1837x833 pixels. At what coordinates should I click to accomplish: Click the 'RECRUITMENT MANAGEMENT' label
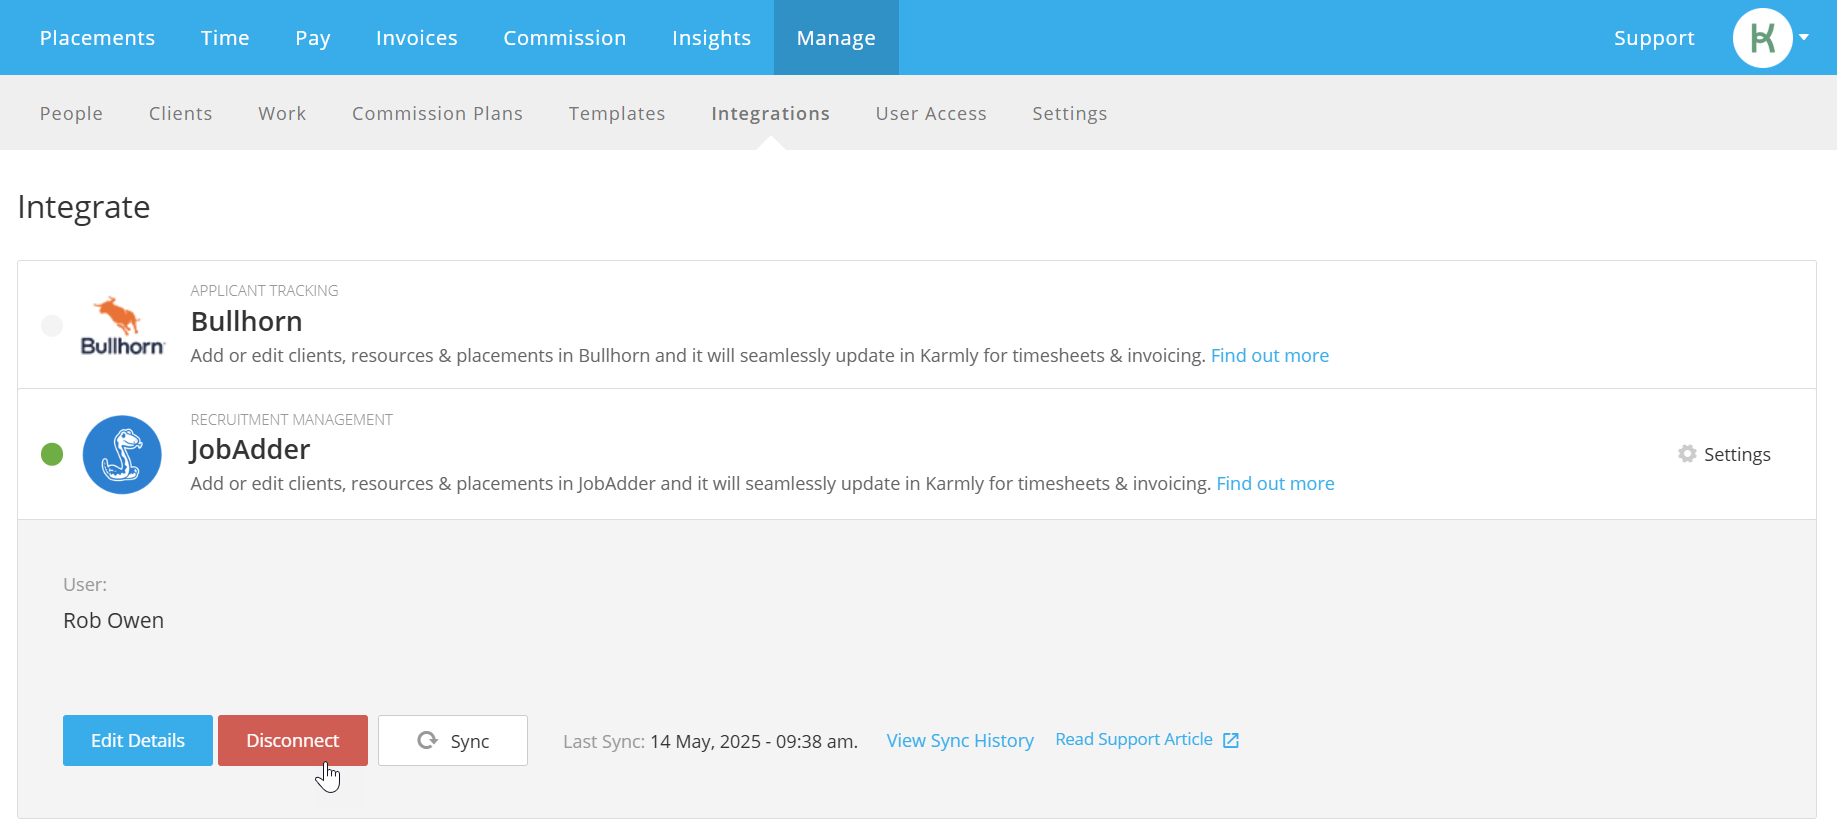click(x=291, y=419)
